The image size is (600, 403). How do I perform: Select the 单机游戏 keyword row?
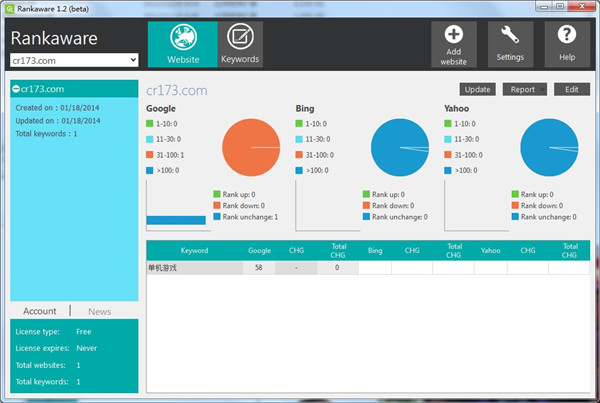(x=368, y=268)
